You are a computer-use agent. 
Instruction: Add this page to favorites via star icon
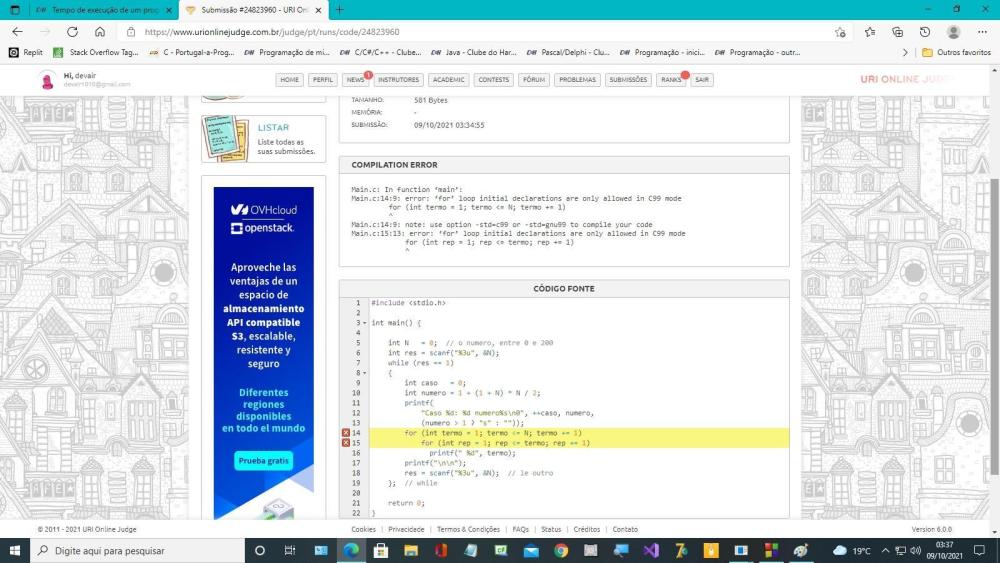tap(840, 32)
